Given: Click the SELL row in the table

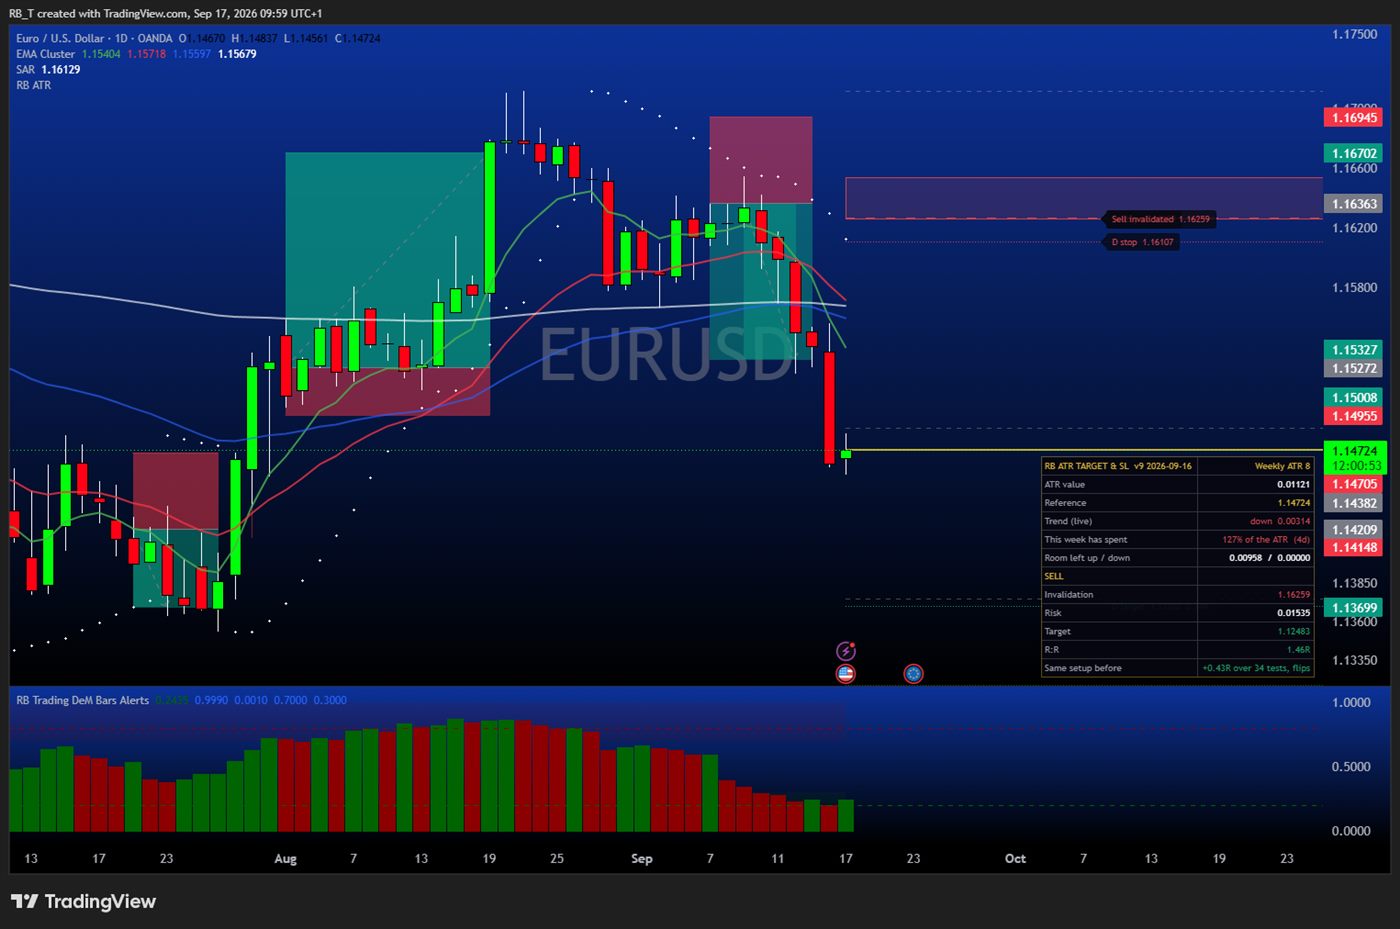Looking at the screenshot, I should pyautogui.click(x=1178, y=576).
